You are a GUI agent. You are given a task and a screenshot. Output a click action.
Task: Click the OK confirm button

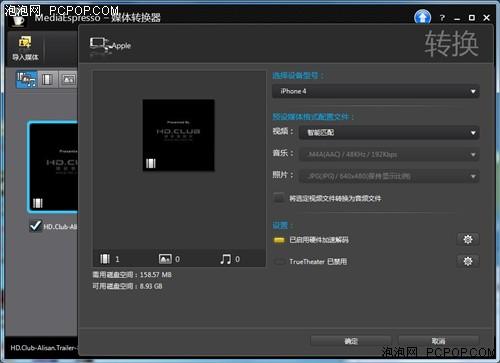click(x=351, y=341)
